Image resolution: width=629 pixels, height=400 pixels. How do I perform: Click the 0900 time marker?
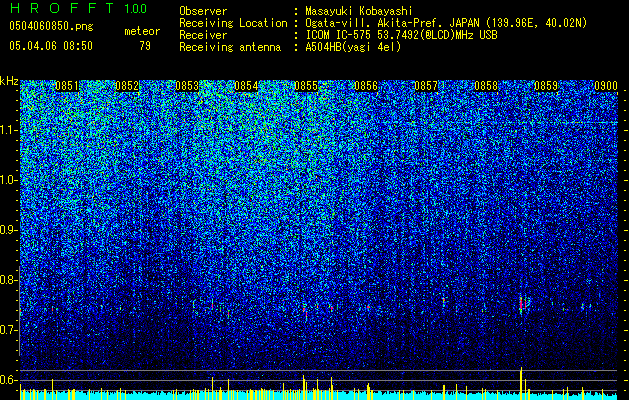[x=606, y=86]
